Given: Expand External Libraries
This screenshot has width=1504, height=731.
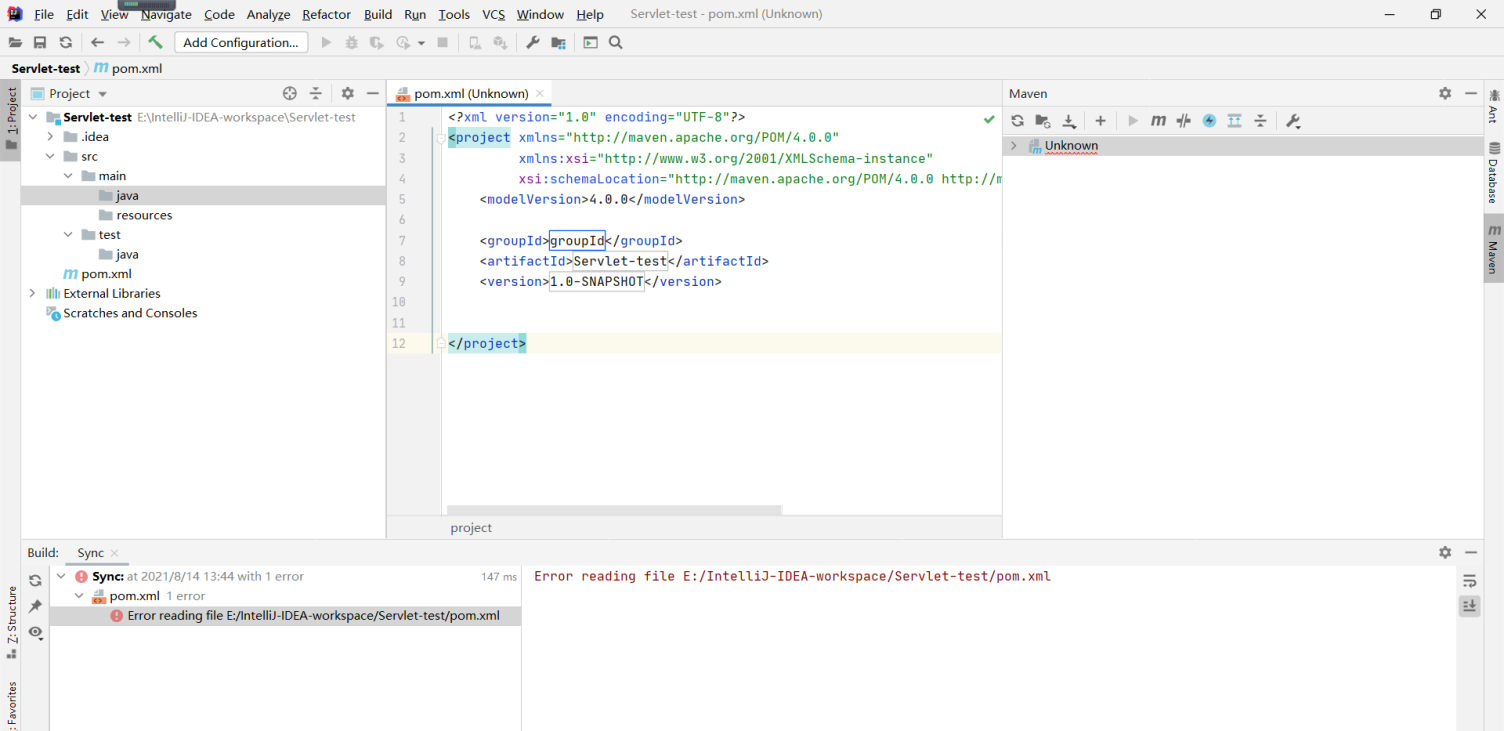Looking at the screenshot, I should click(x=33, y=293).
